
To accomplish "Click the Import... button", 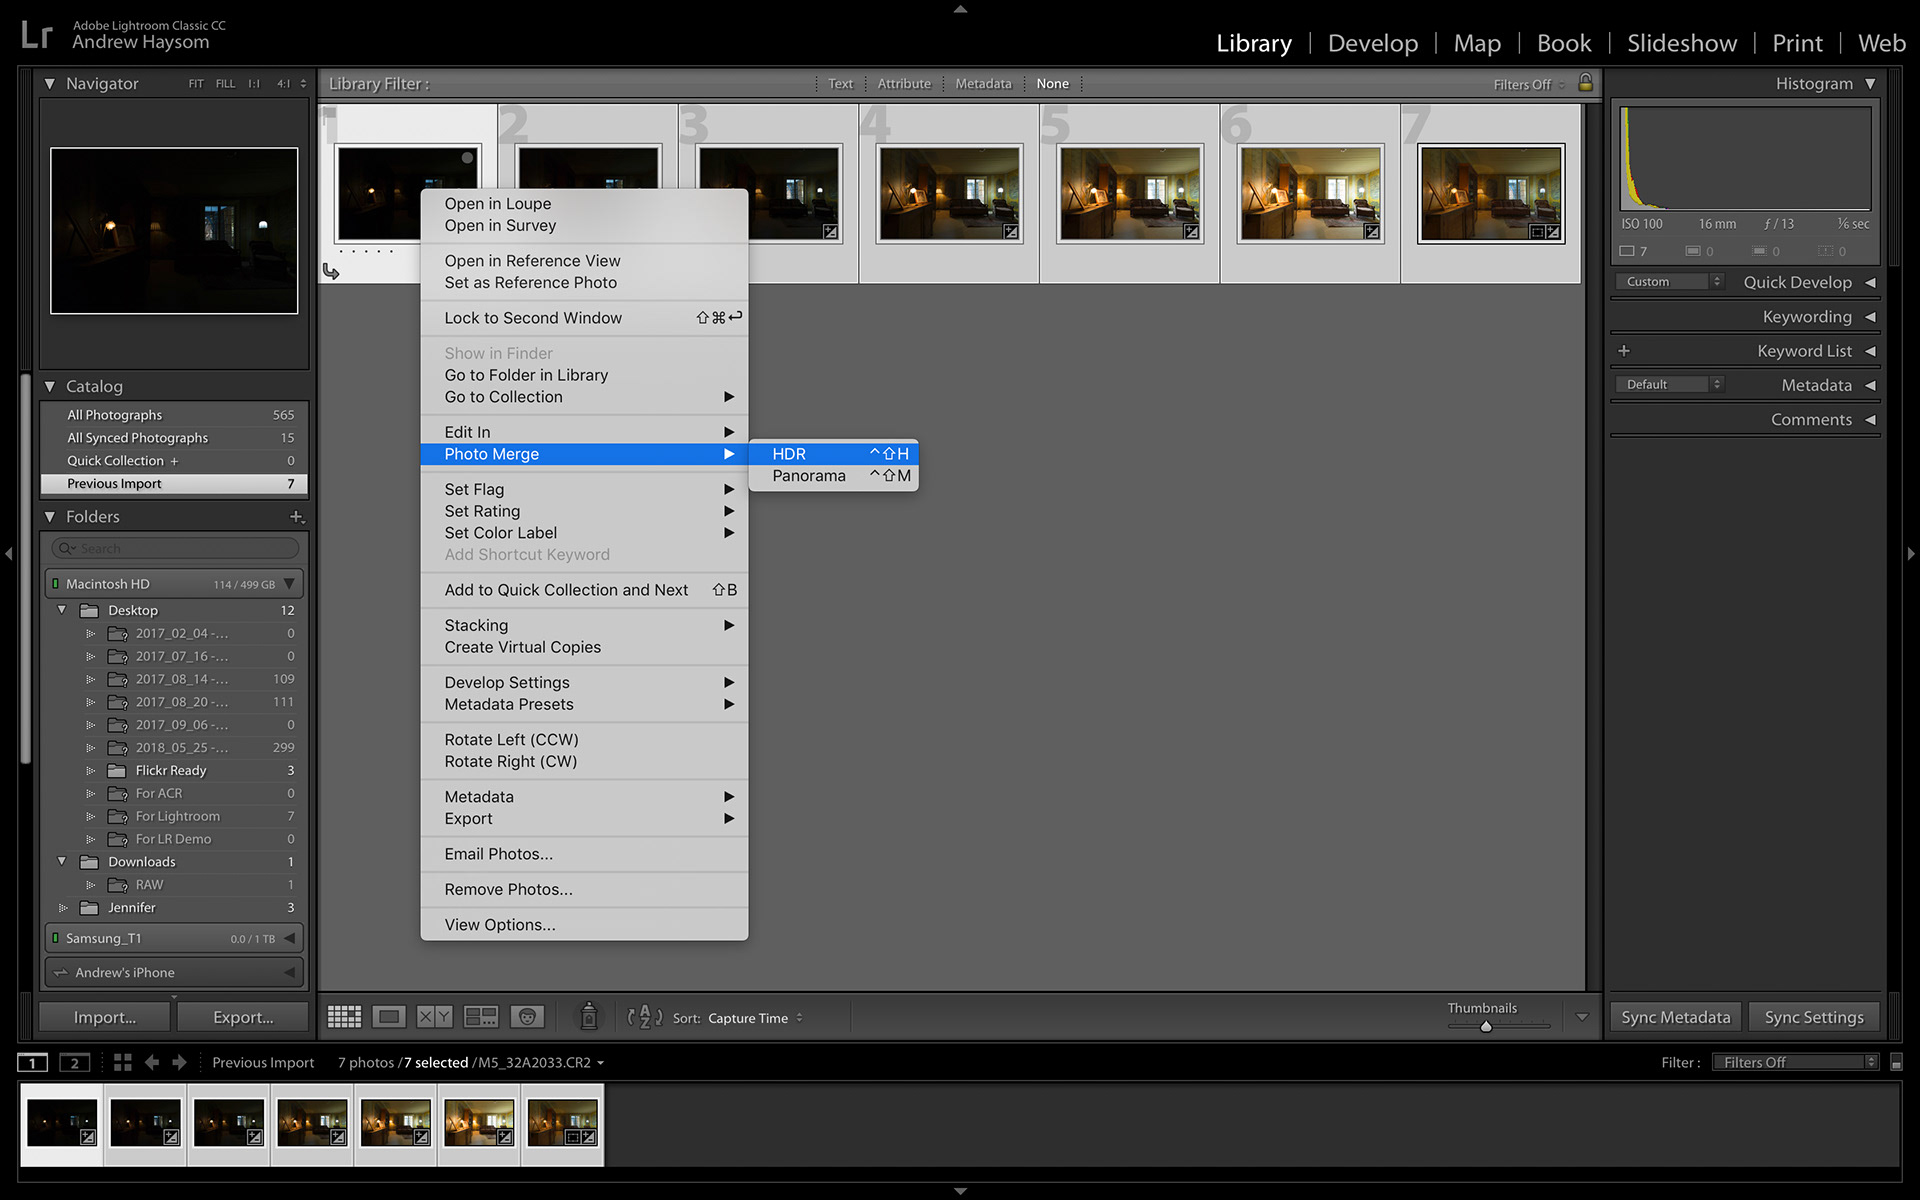I will click(x=105, y=1017).
